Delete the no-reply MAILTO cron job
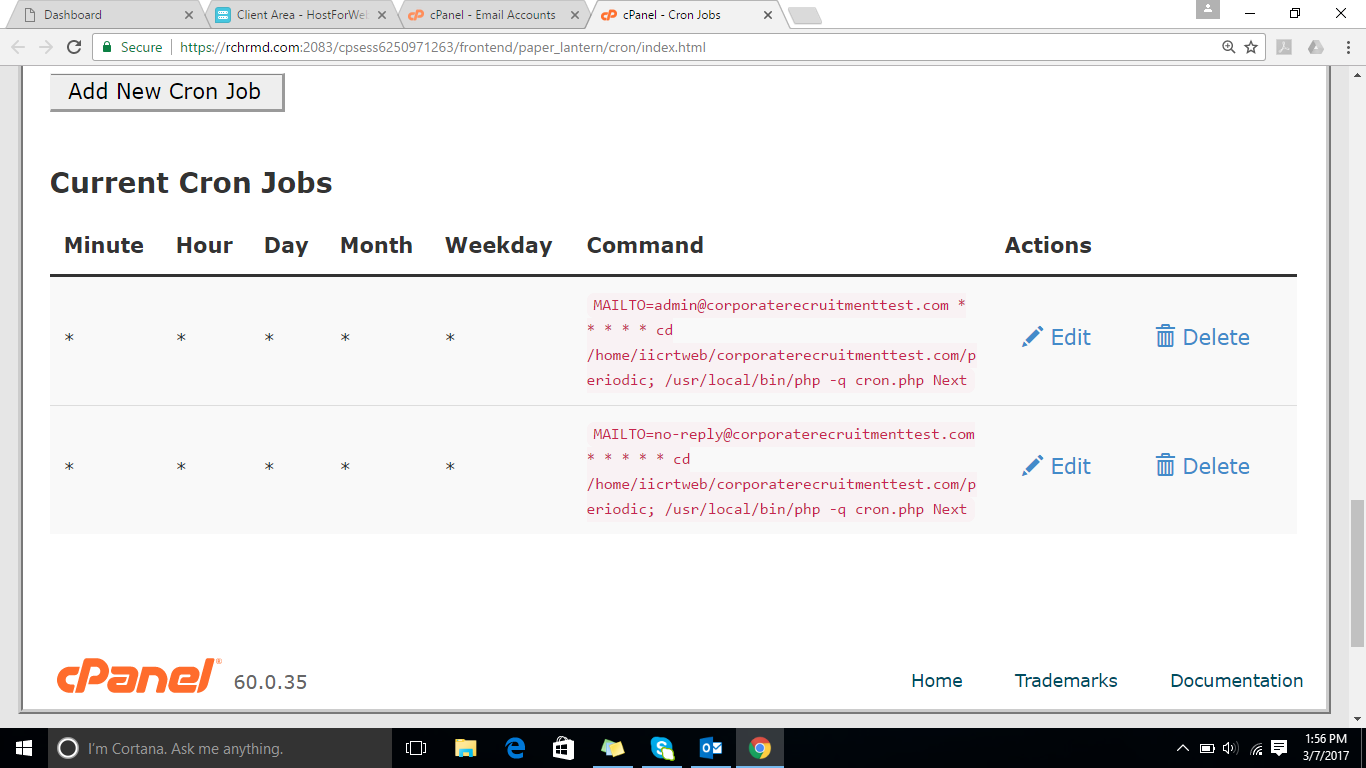This screenshot has width=1366, height=768. (1203, 466)
